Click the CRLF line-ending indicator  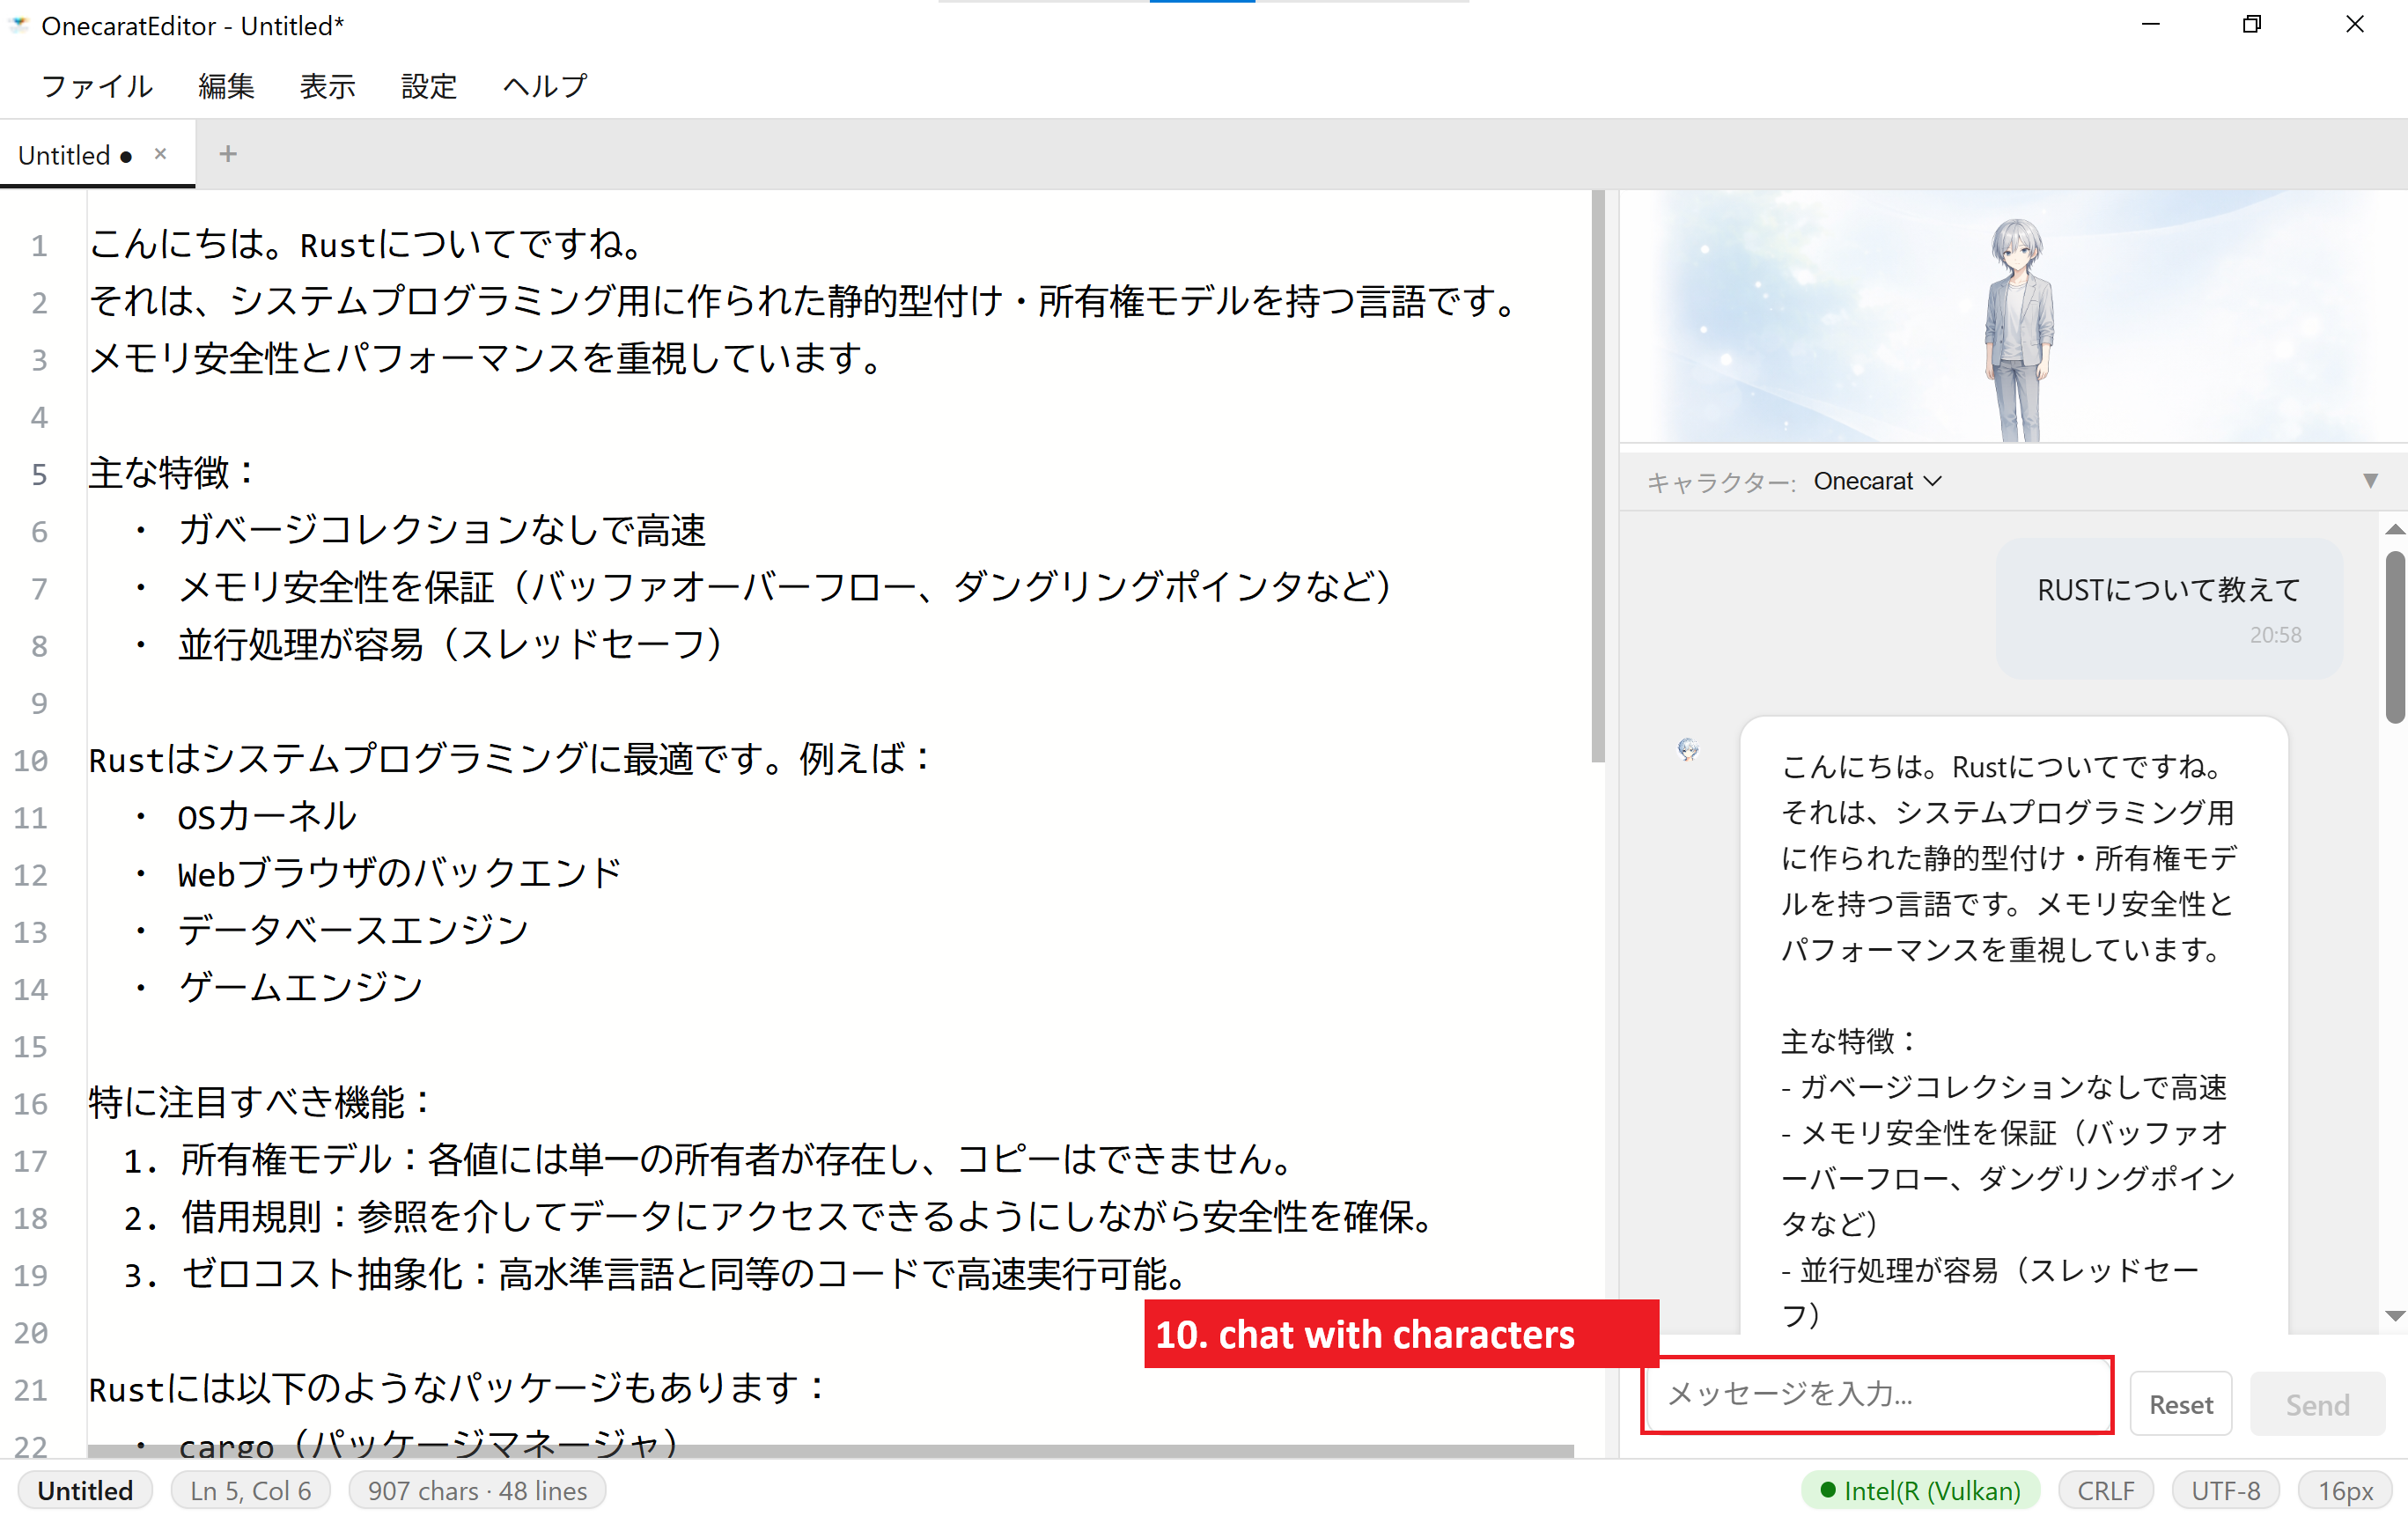point(2105,1490)
